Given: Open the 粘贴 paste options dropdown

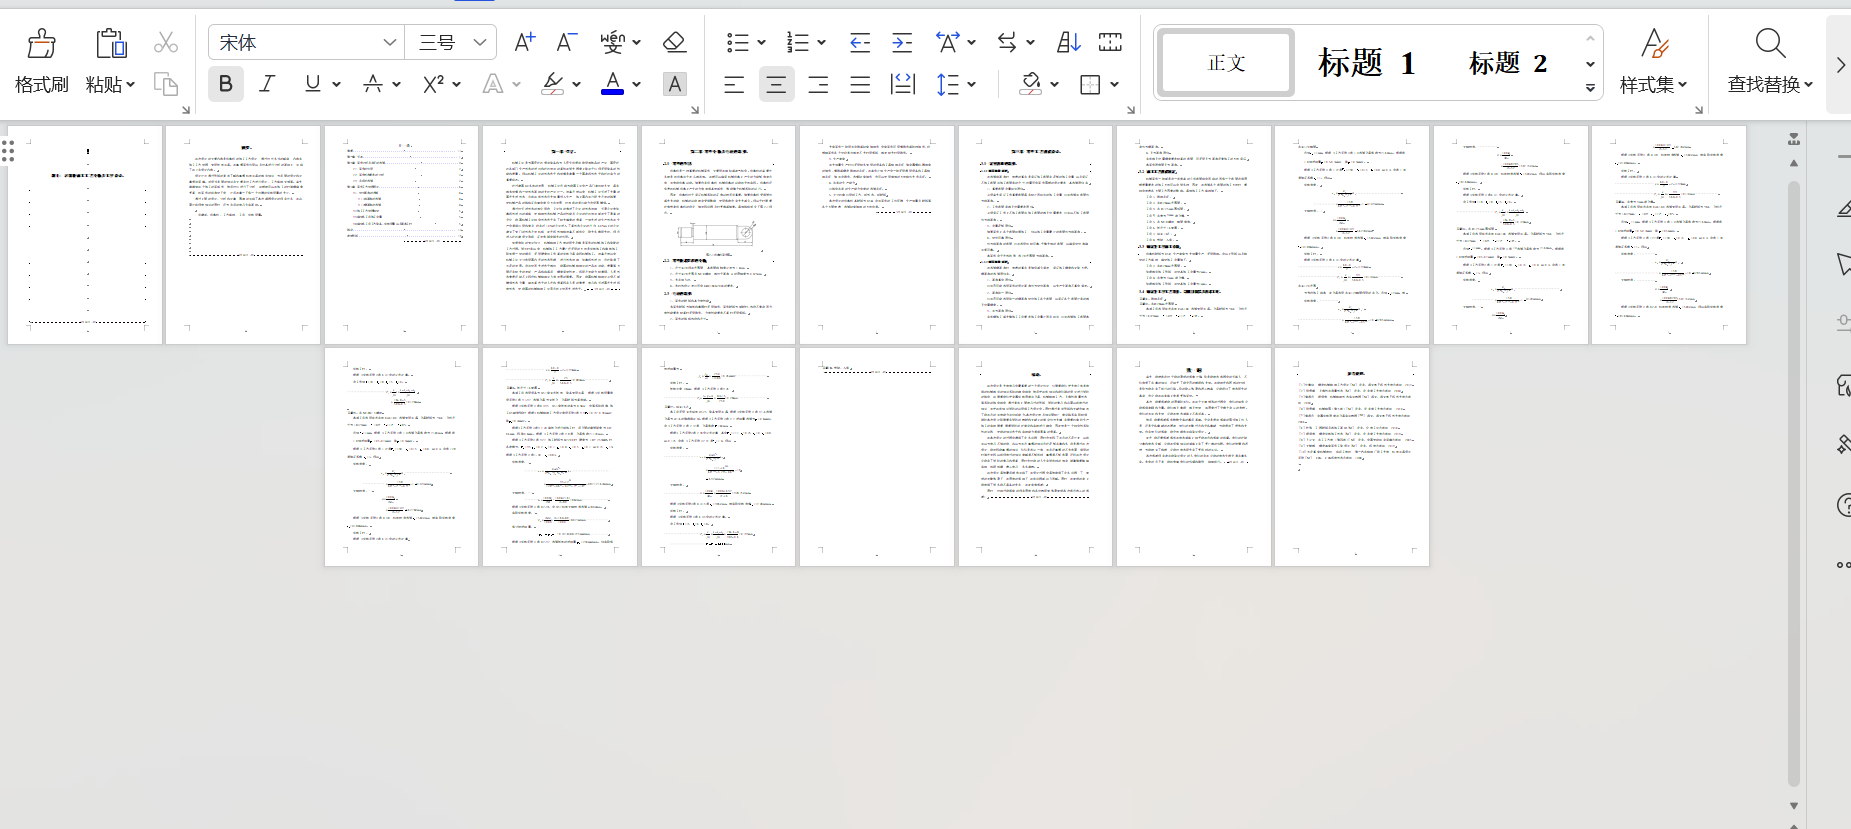Looking at the screenshot, I should pyautogui.click(x=110, y=85).
